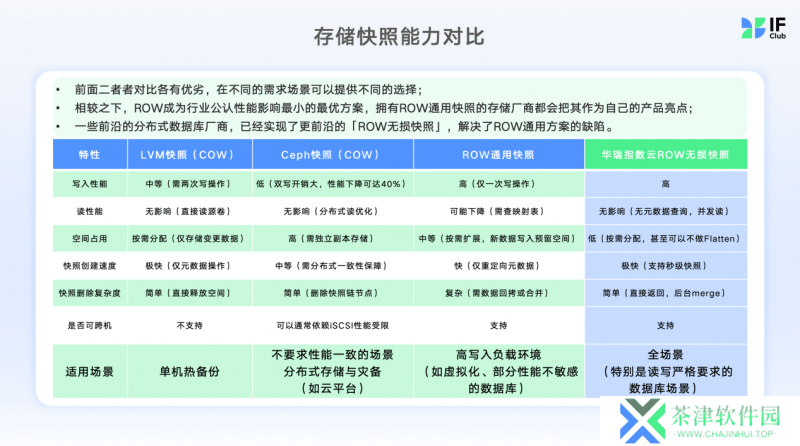Click the '快照删除复杂度' row label
This screenshot has height=446, width=800.
click(x=90, y=293)
